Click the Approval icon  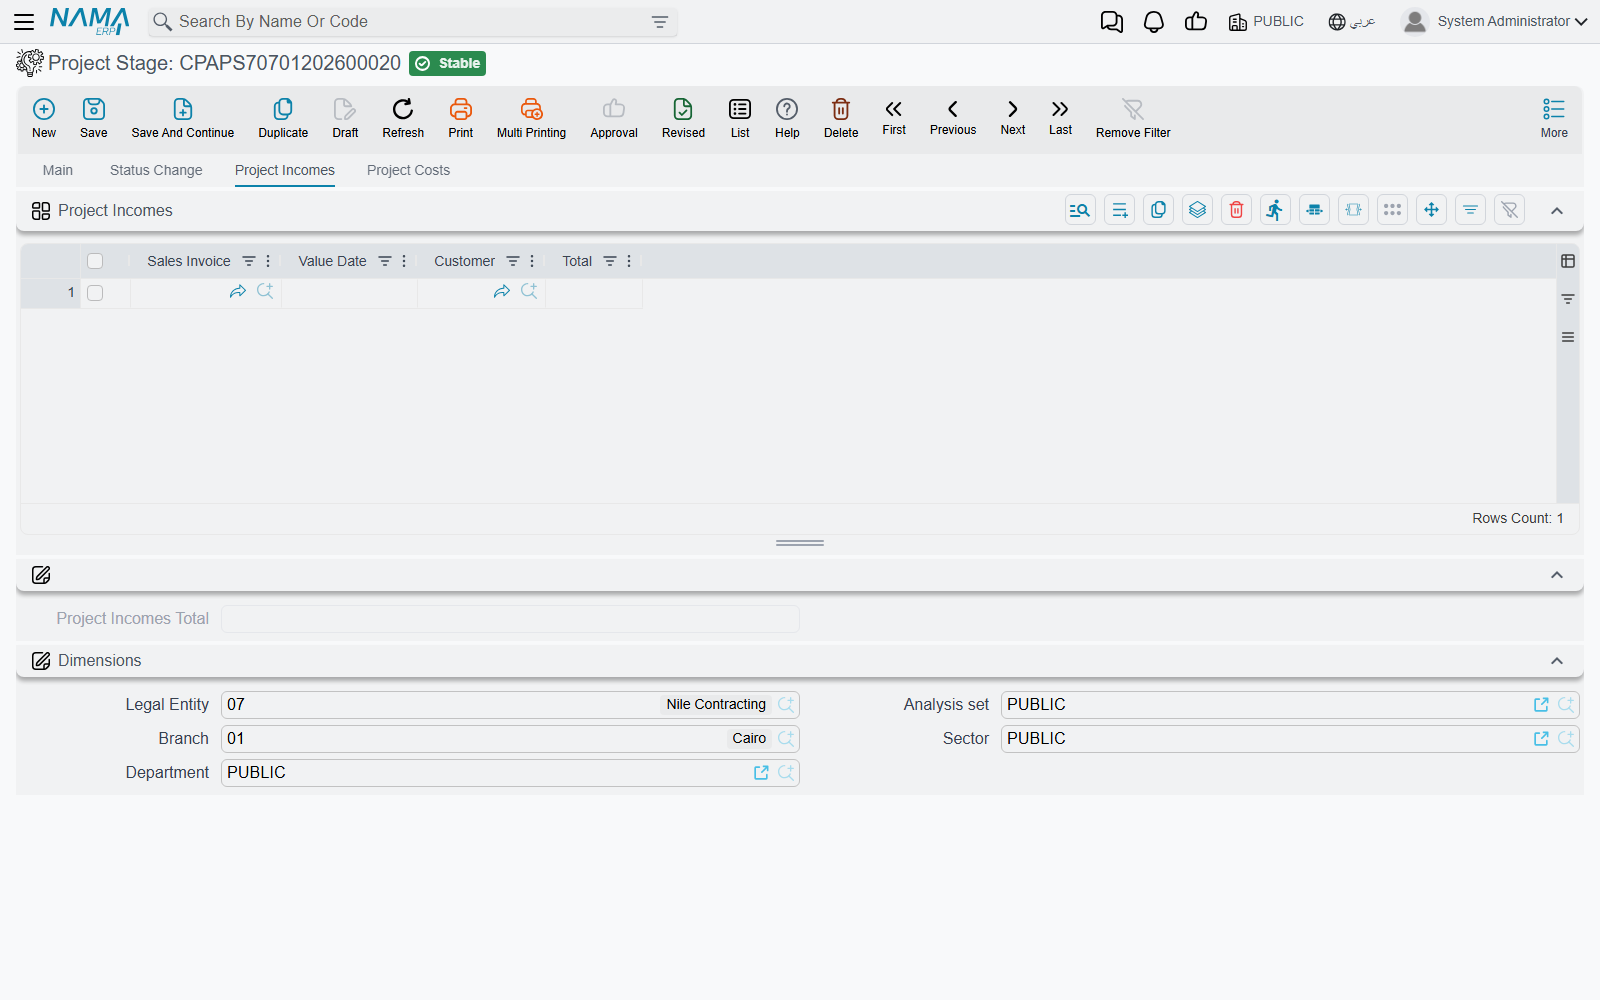[614, 118]
